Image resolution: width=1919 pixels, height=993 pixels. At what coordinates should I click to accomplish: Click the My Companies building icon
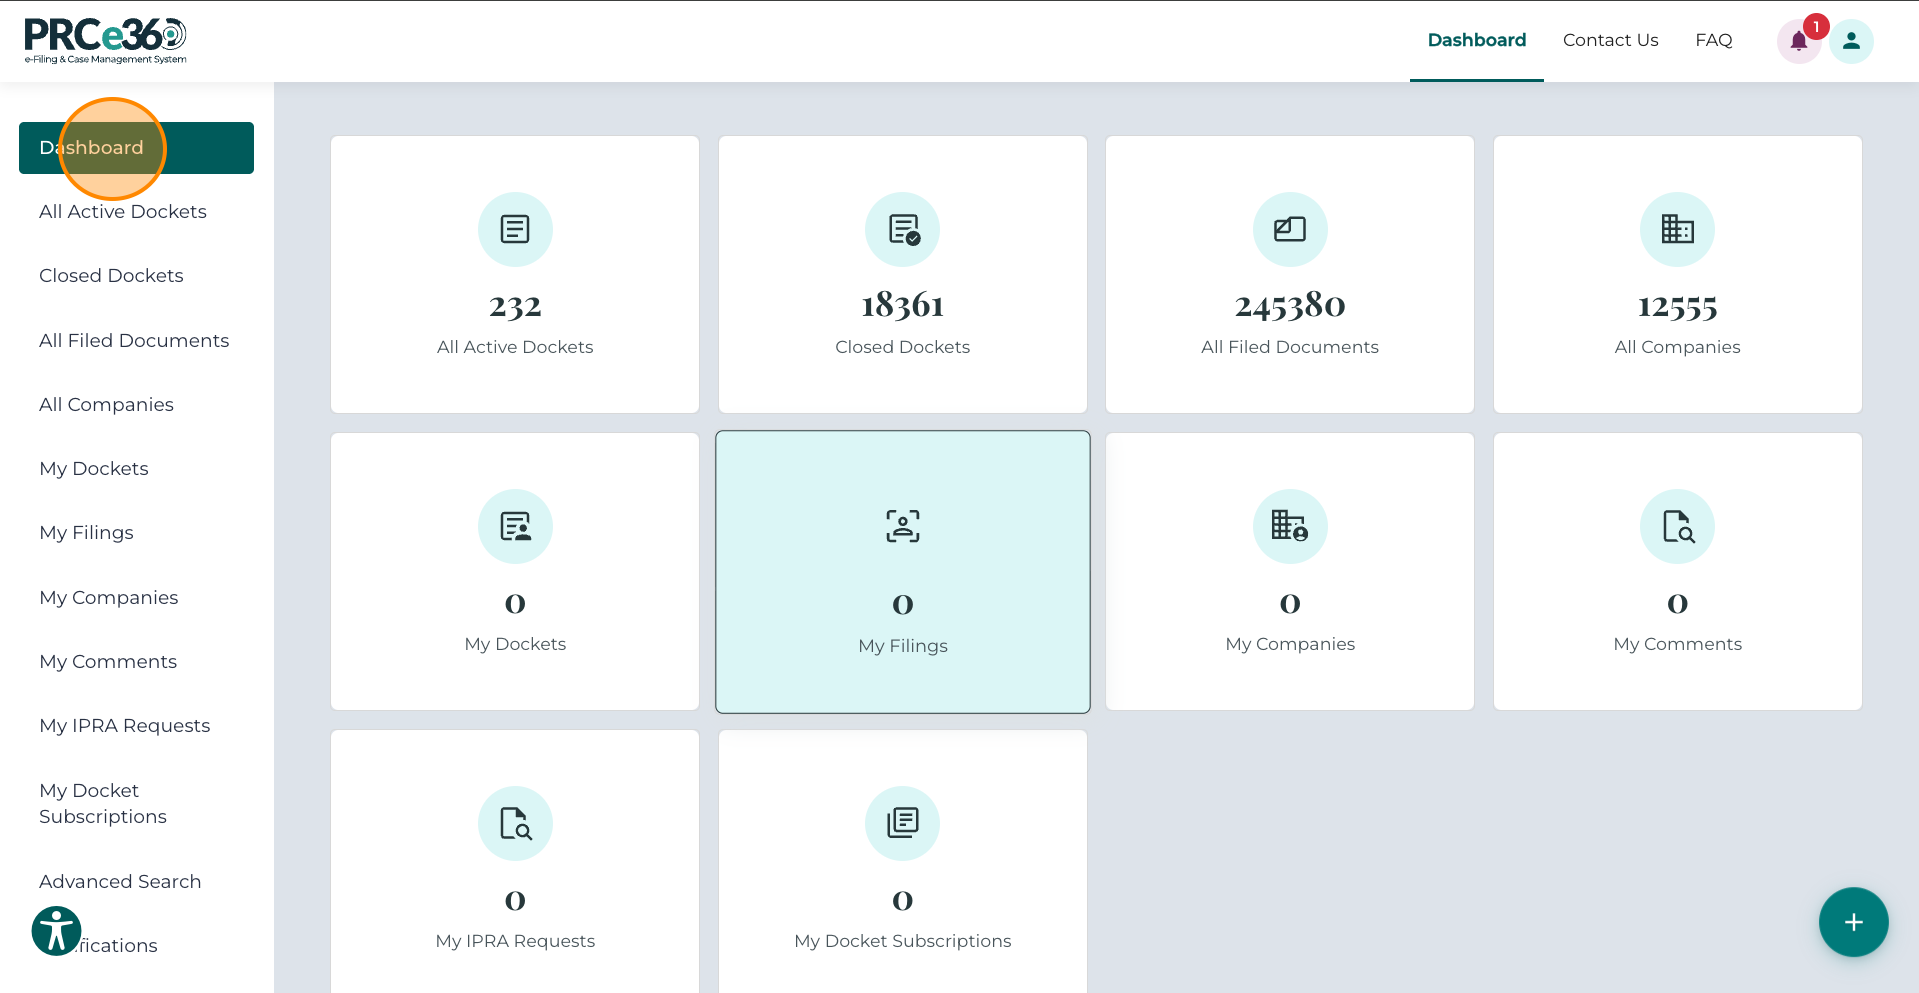point(1289,526)
